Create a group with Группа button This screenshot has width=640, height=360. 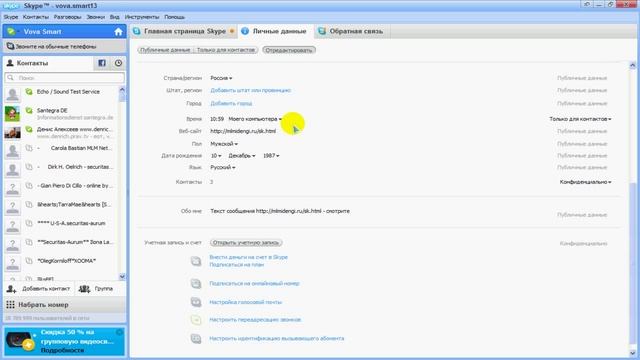click(x=96, y=289)
